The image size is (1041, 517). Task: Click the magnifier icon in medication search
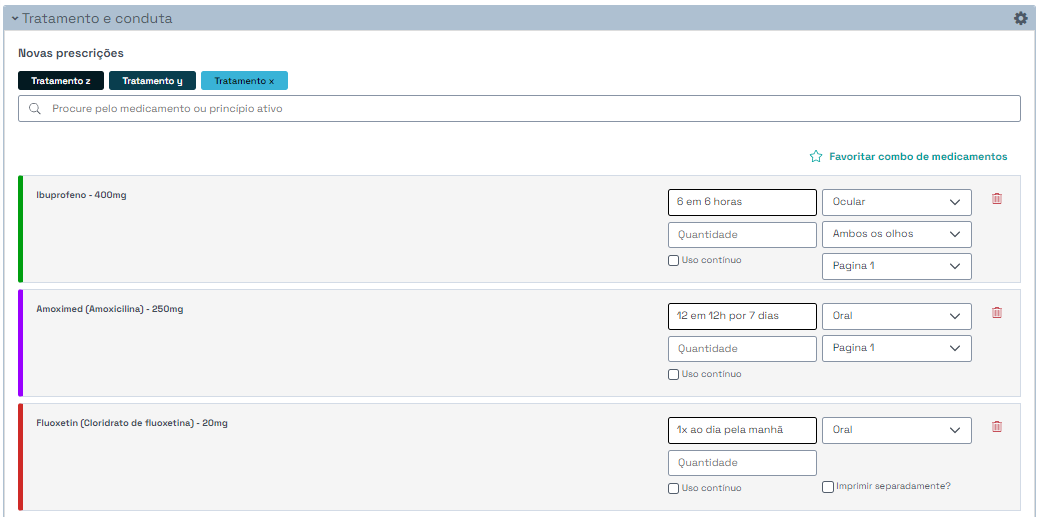[35, 109]
